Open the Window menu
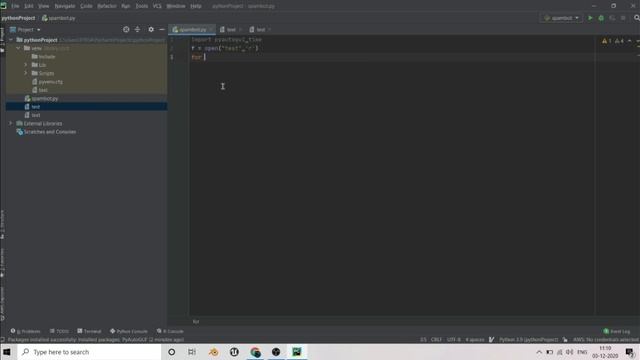This screenshot has height=360, width=640. 176,6
